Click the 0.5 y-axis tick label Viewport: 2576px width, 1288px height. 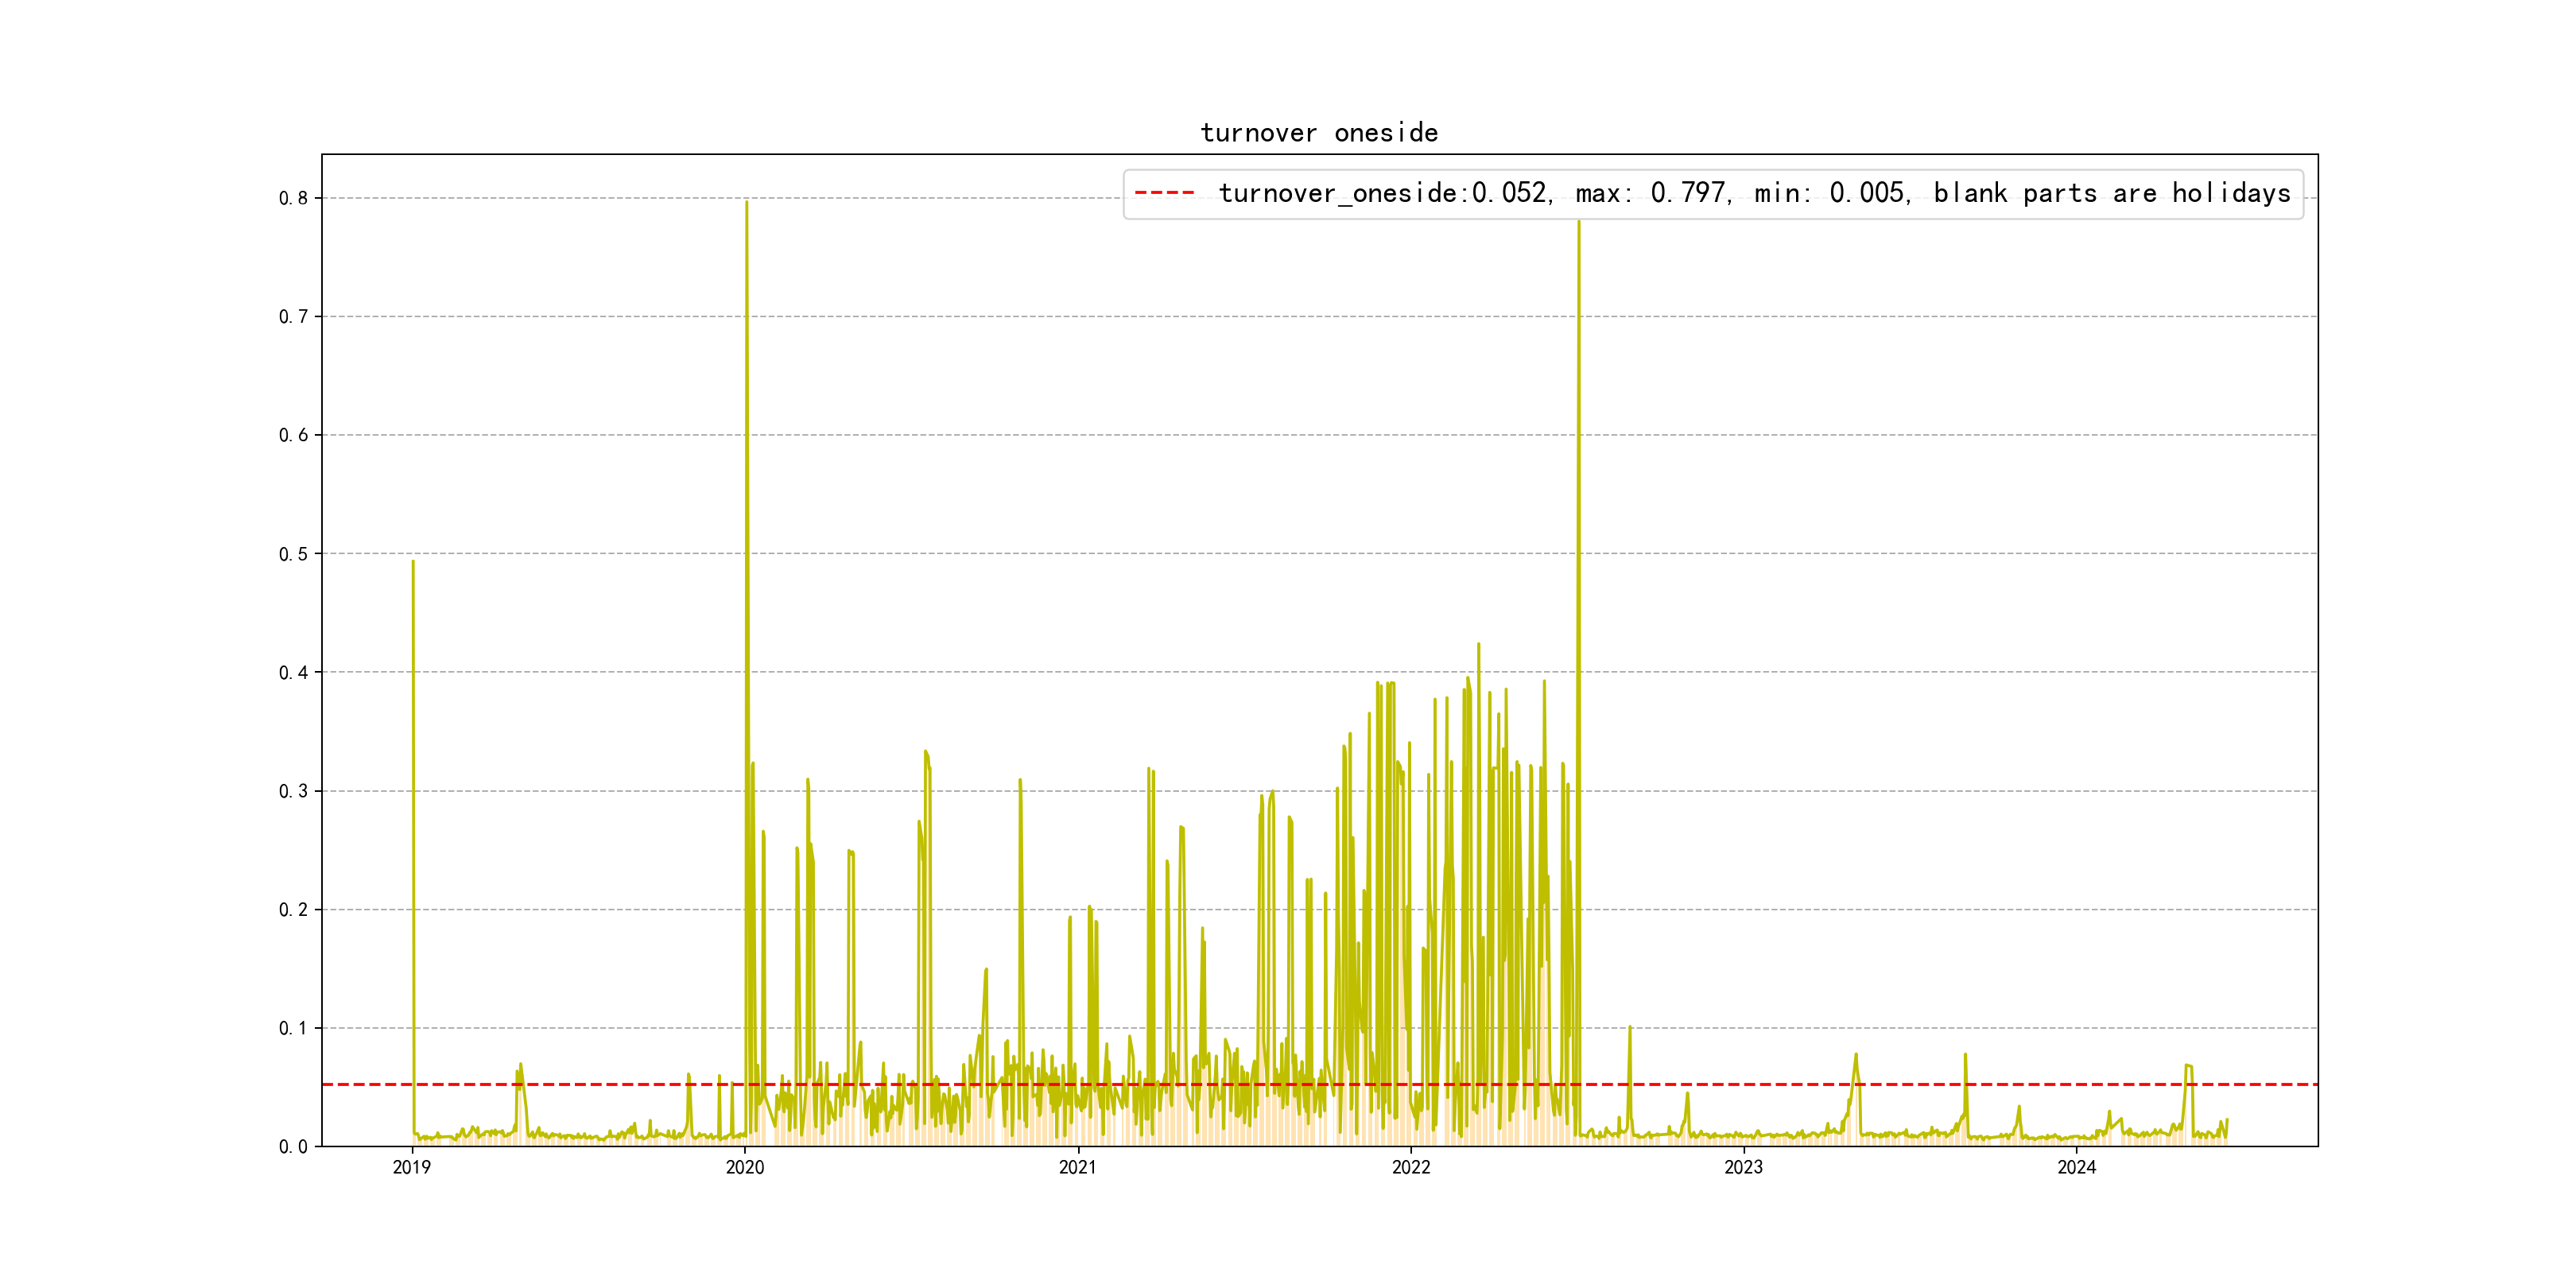[x=293, y=554]
